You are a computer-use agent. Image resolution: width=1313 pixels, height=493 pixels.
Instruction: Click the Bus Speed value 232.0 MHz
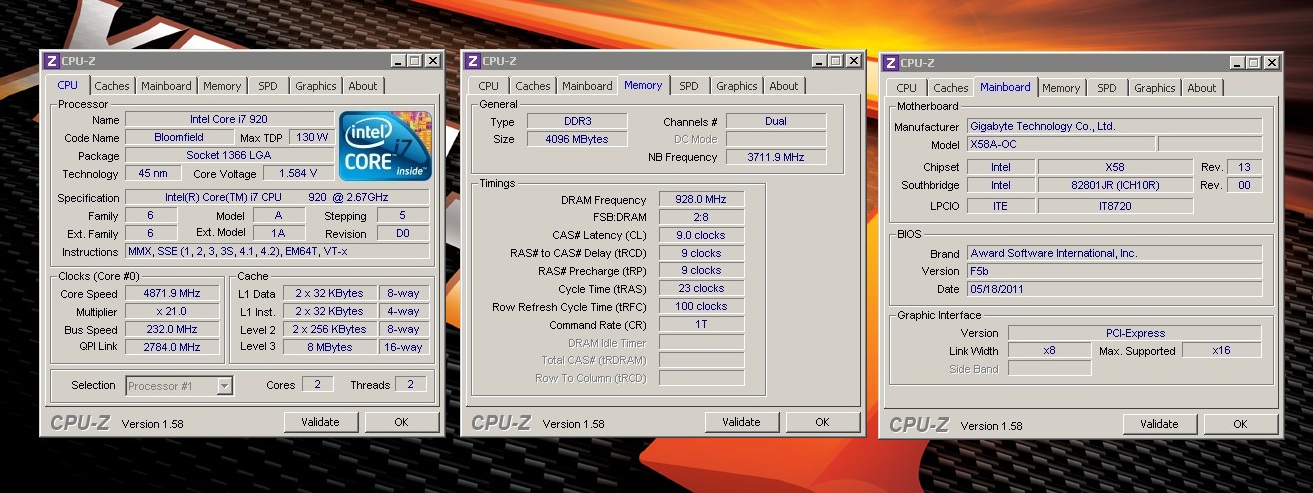click(171, 329)
